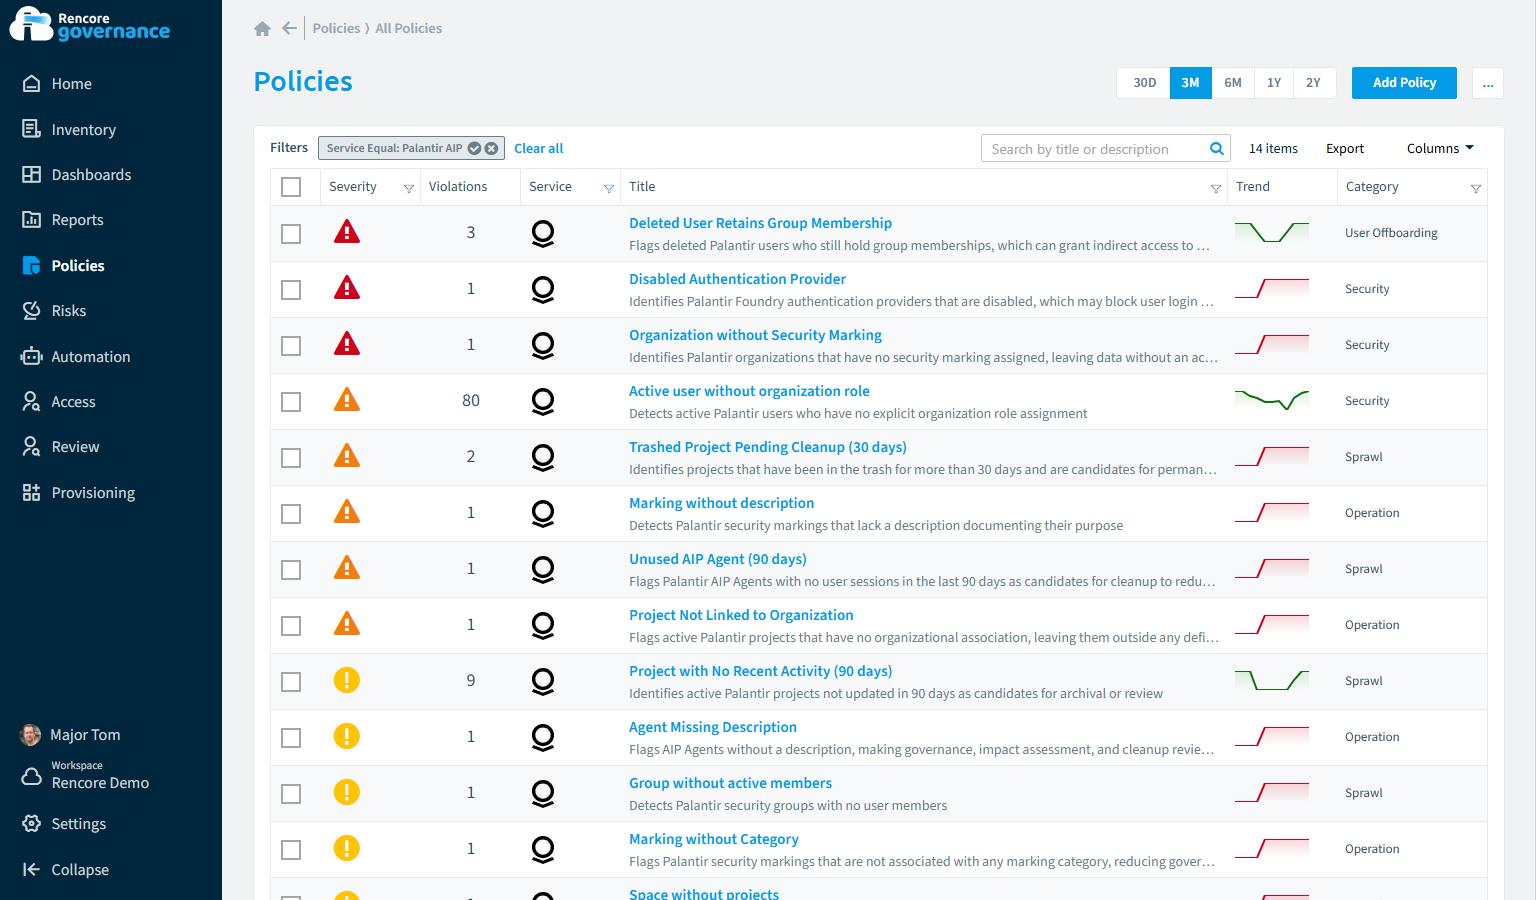The width and height of the screenshot is (1536, 900).
Task: Check the box for Organization without Security Marking
Action: [x=291, y=346]
